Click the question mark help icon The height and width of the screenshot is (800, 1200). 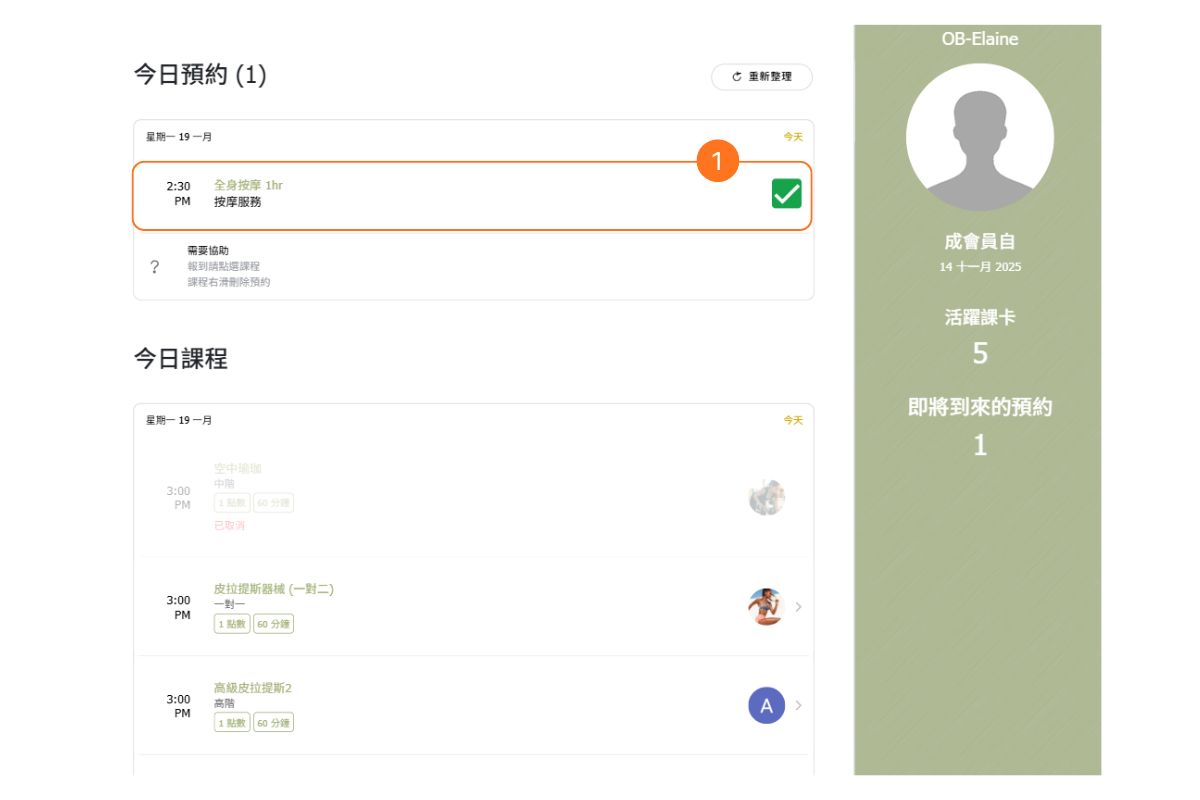155,267
